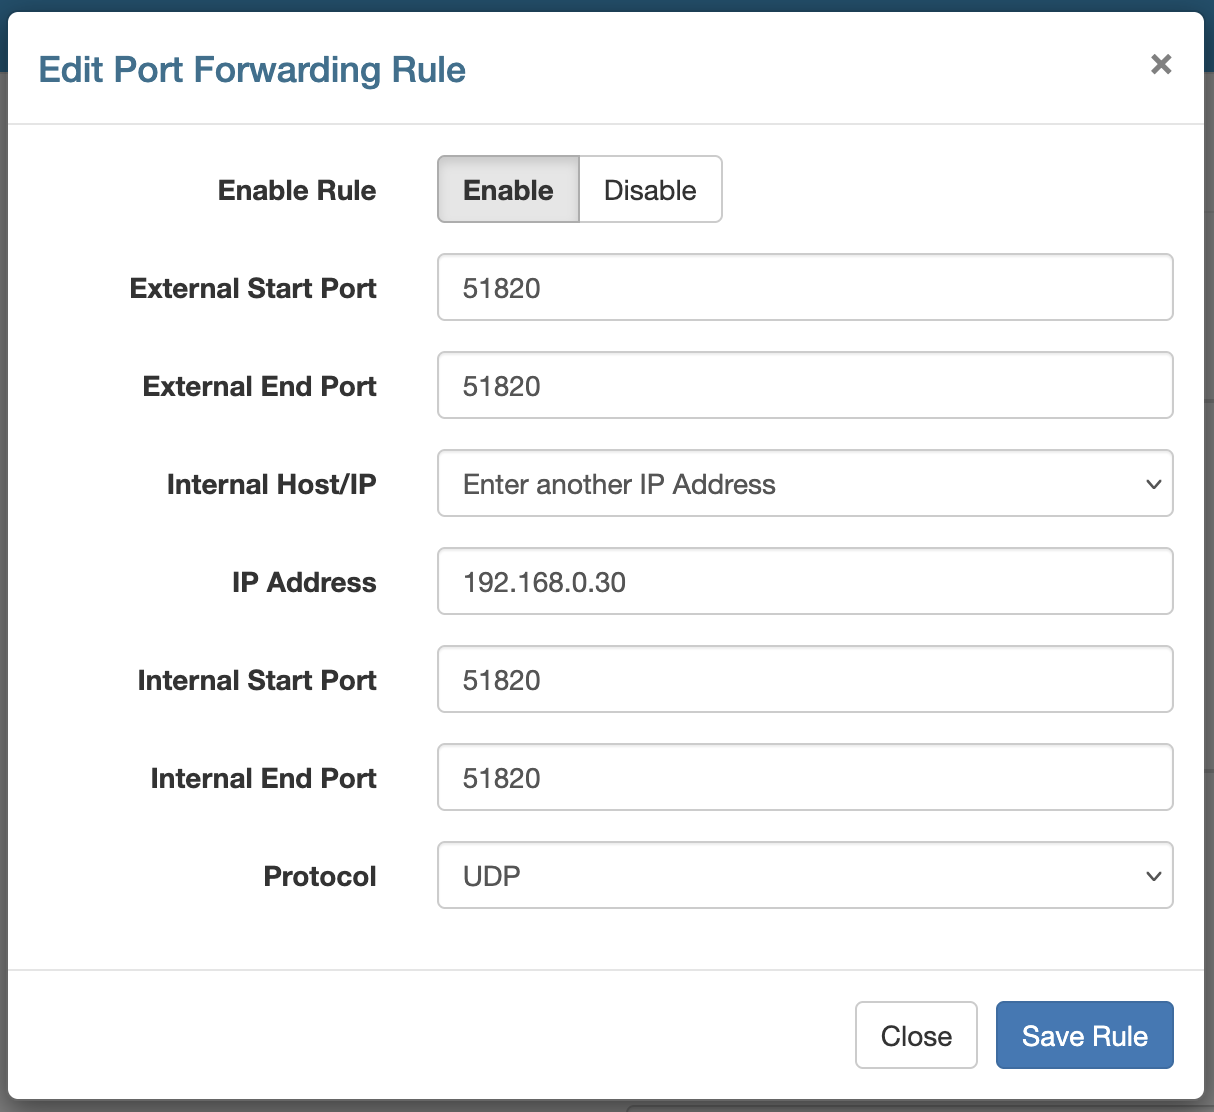Image resolution: width=1214 pixels, height=1112 pixels.
Task: Focus the Internal Start Port input
Action: tap(804, 680)
